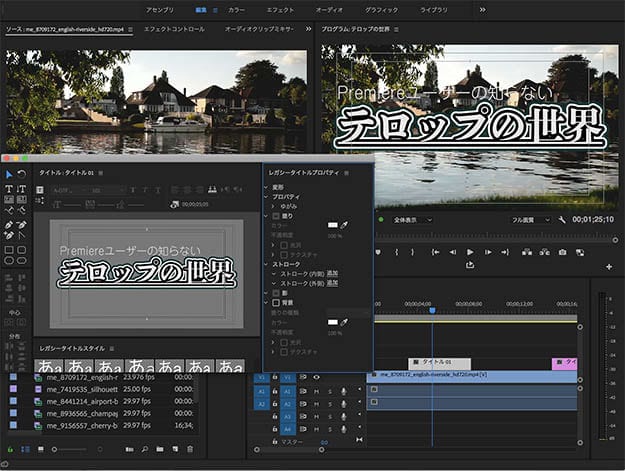625x471 pixels.
Task: Collapse the ストローク (Strokes) section
Action: tap(266, 264)
